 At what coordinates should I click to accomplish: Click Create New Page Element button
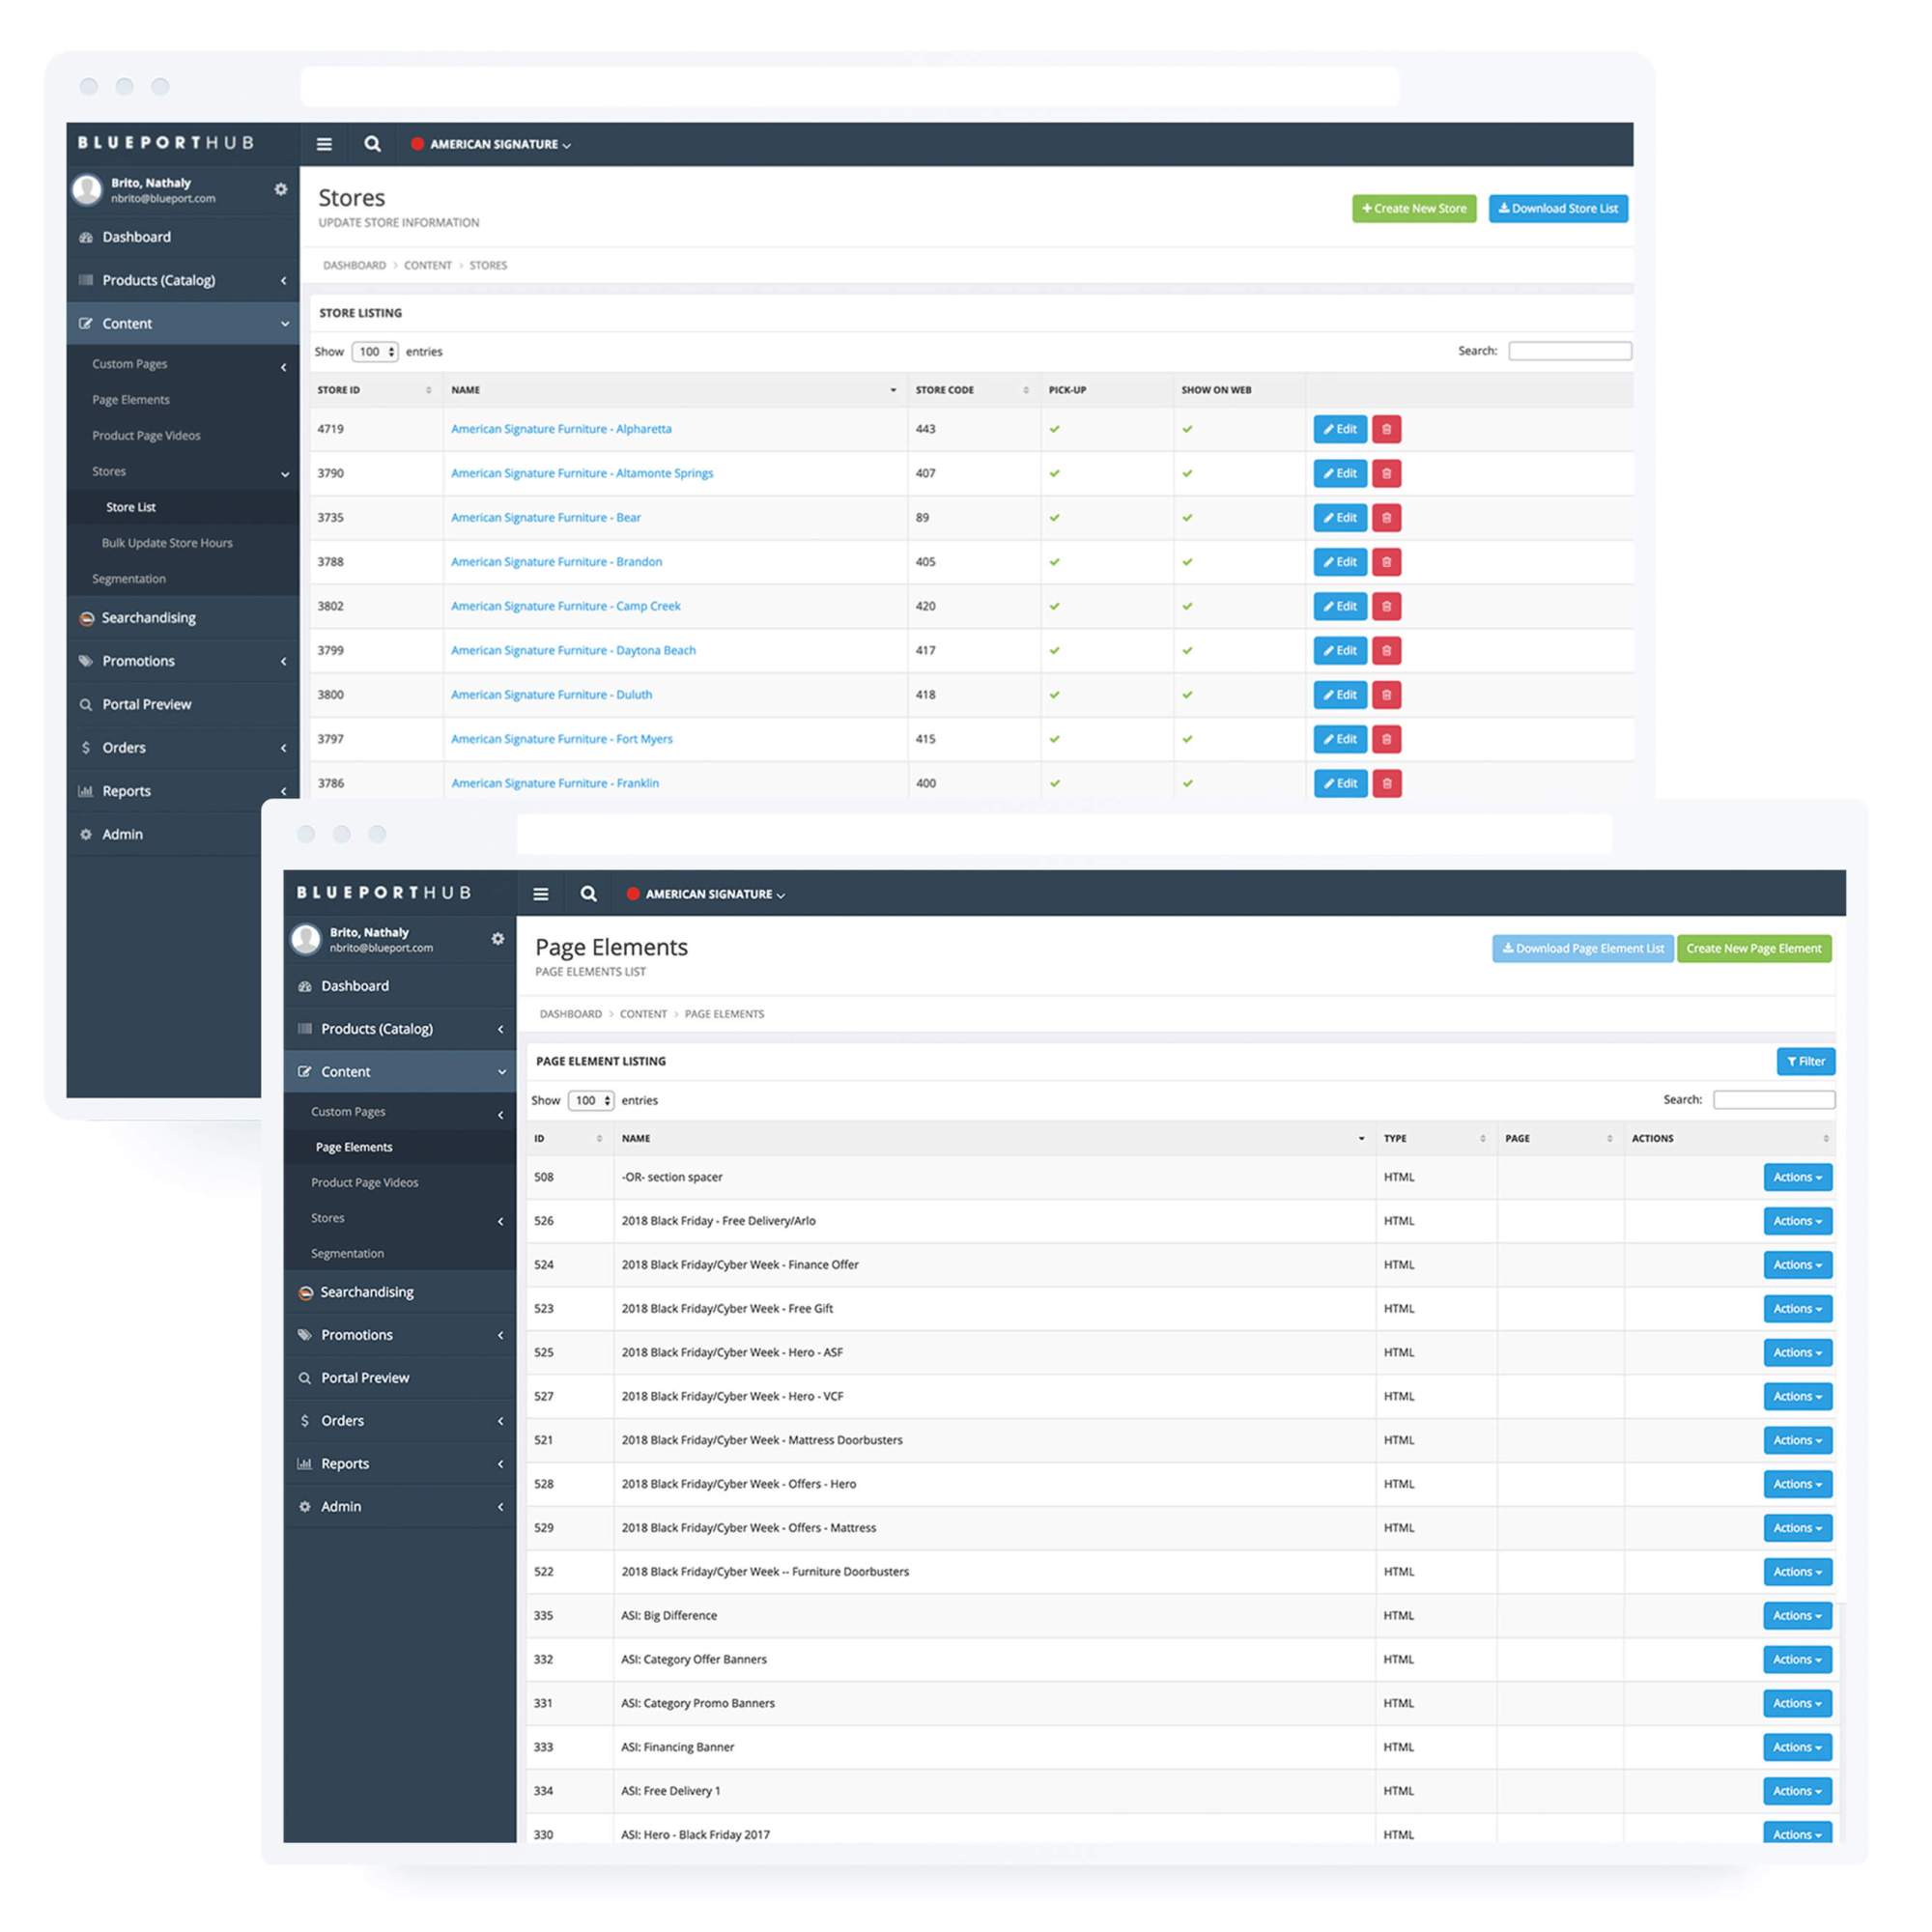coord(1754,948)
